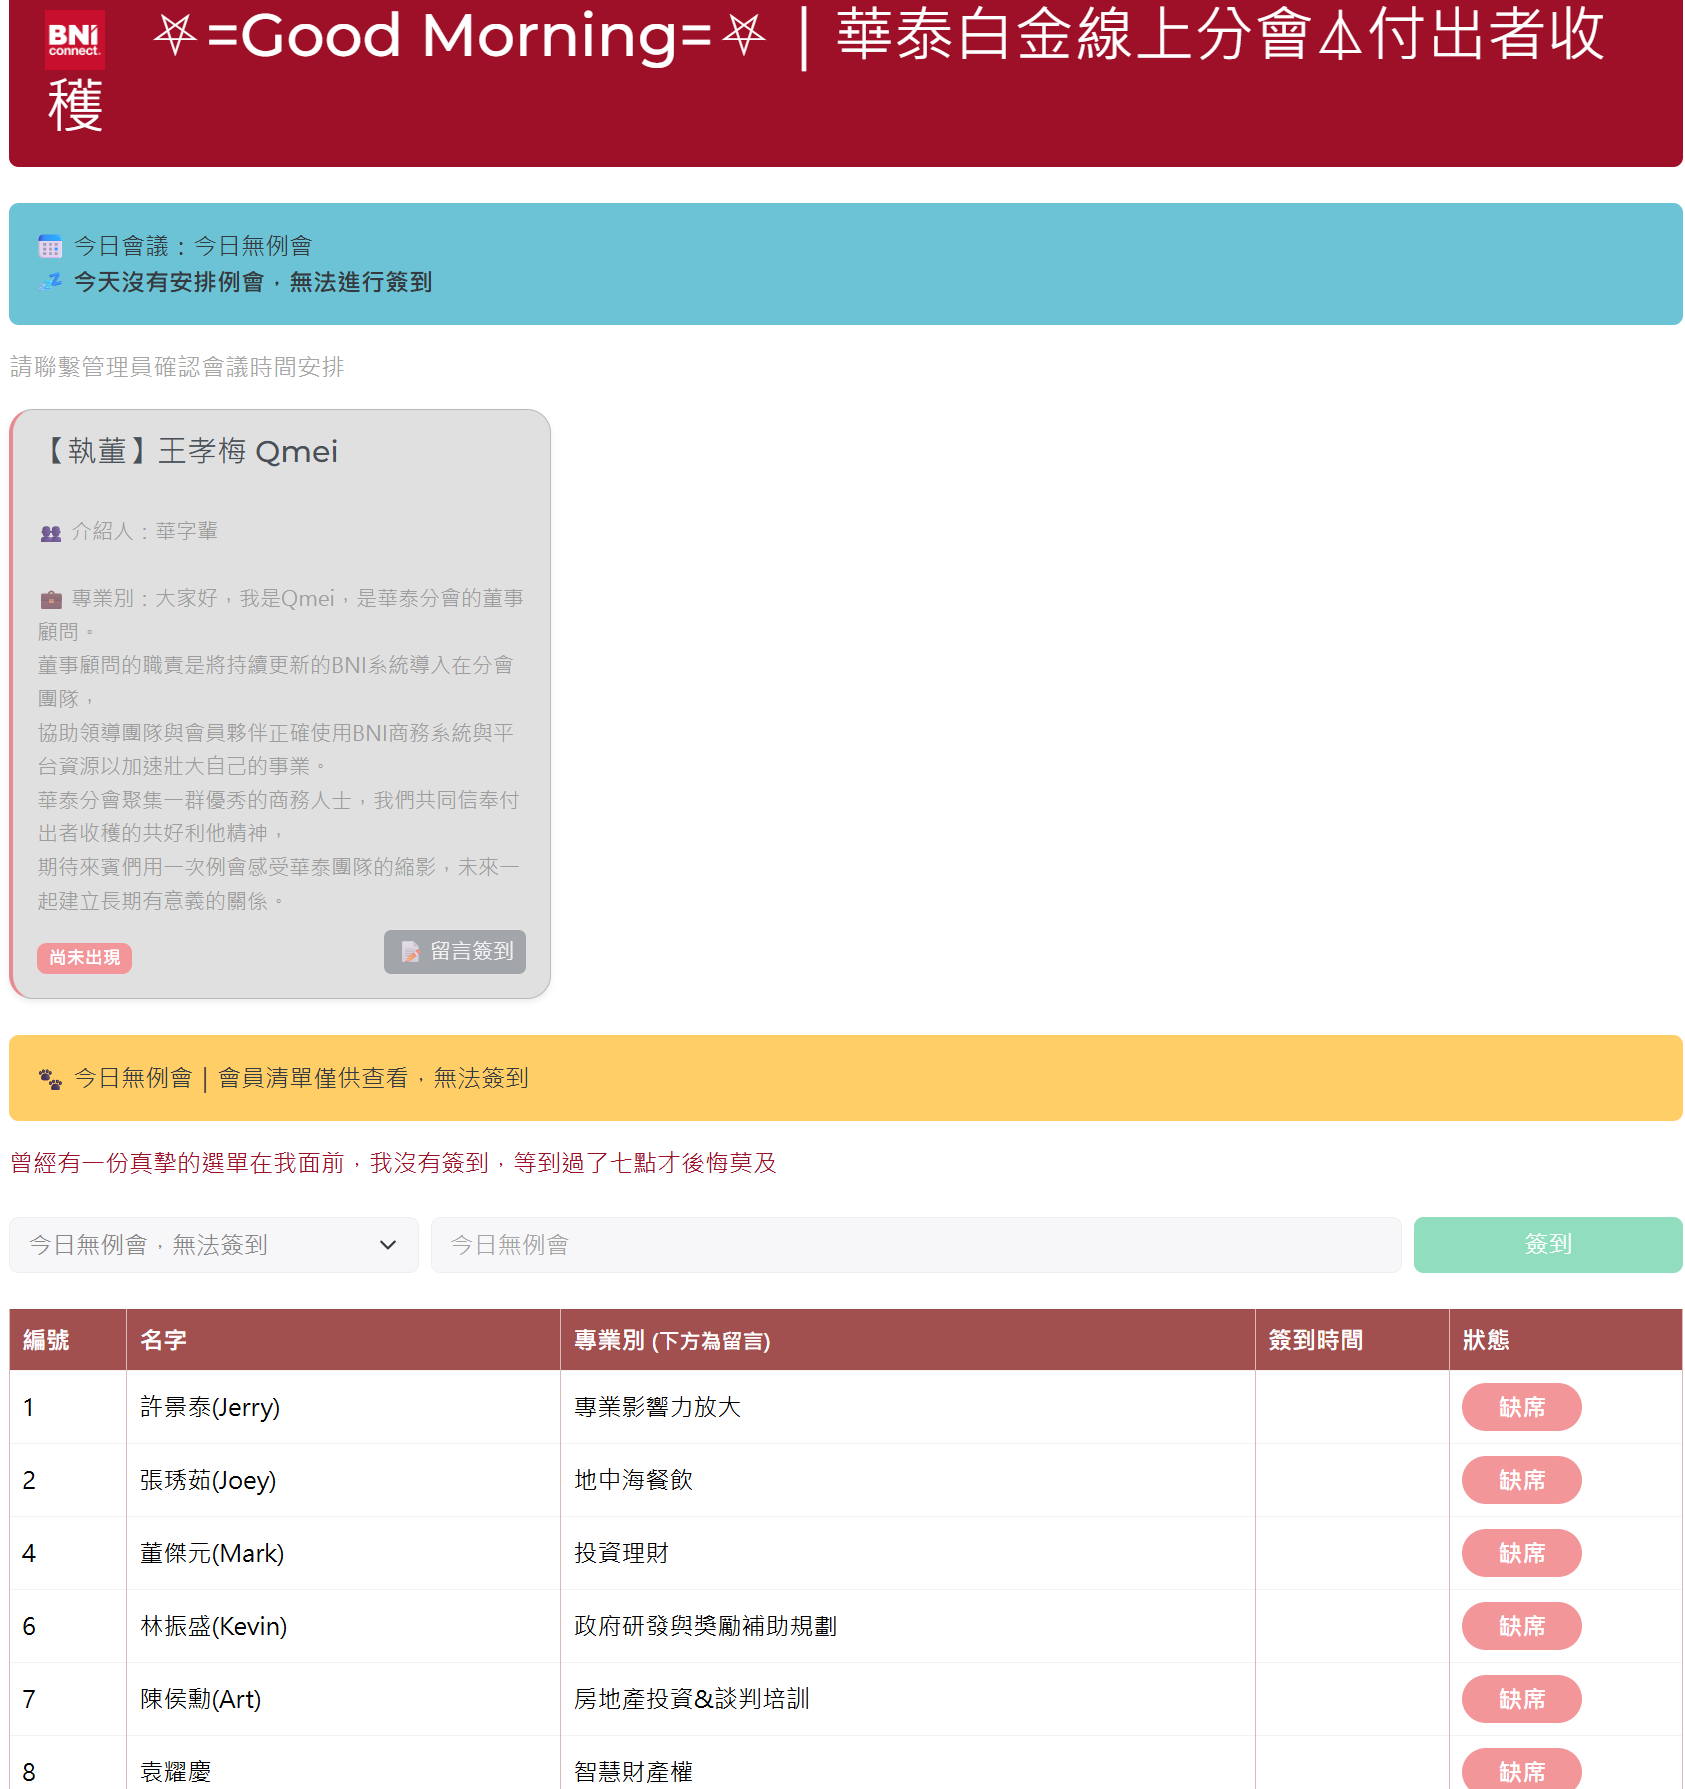Click the name 陳侯勳(Art)

pos(200,1699)
